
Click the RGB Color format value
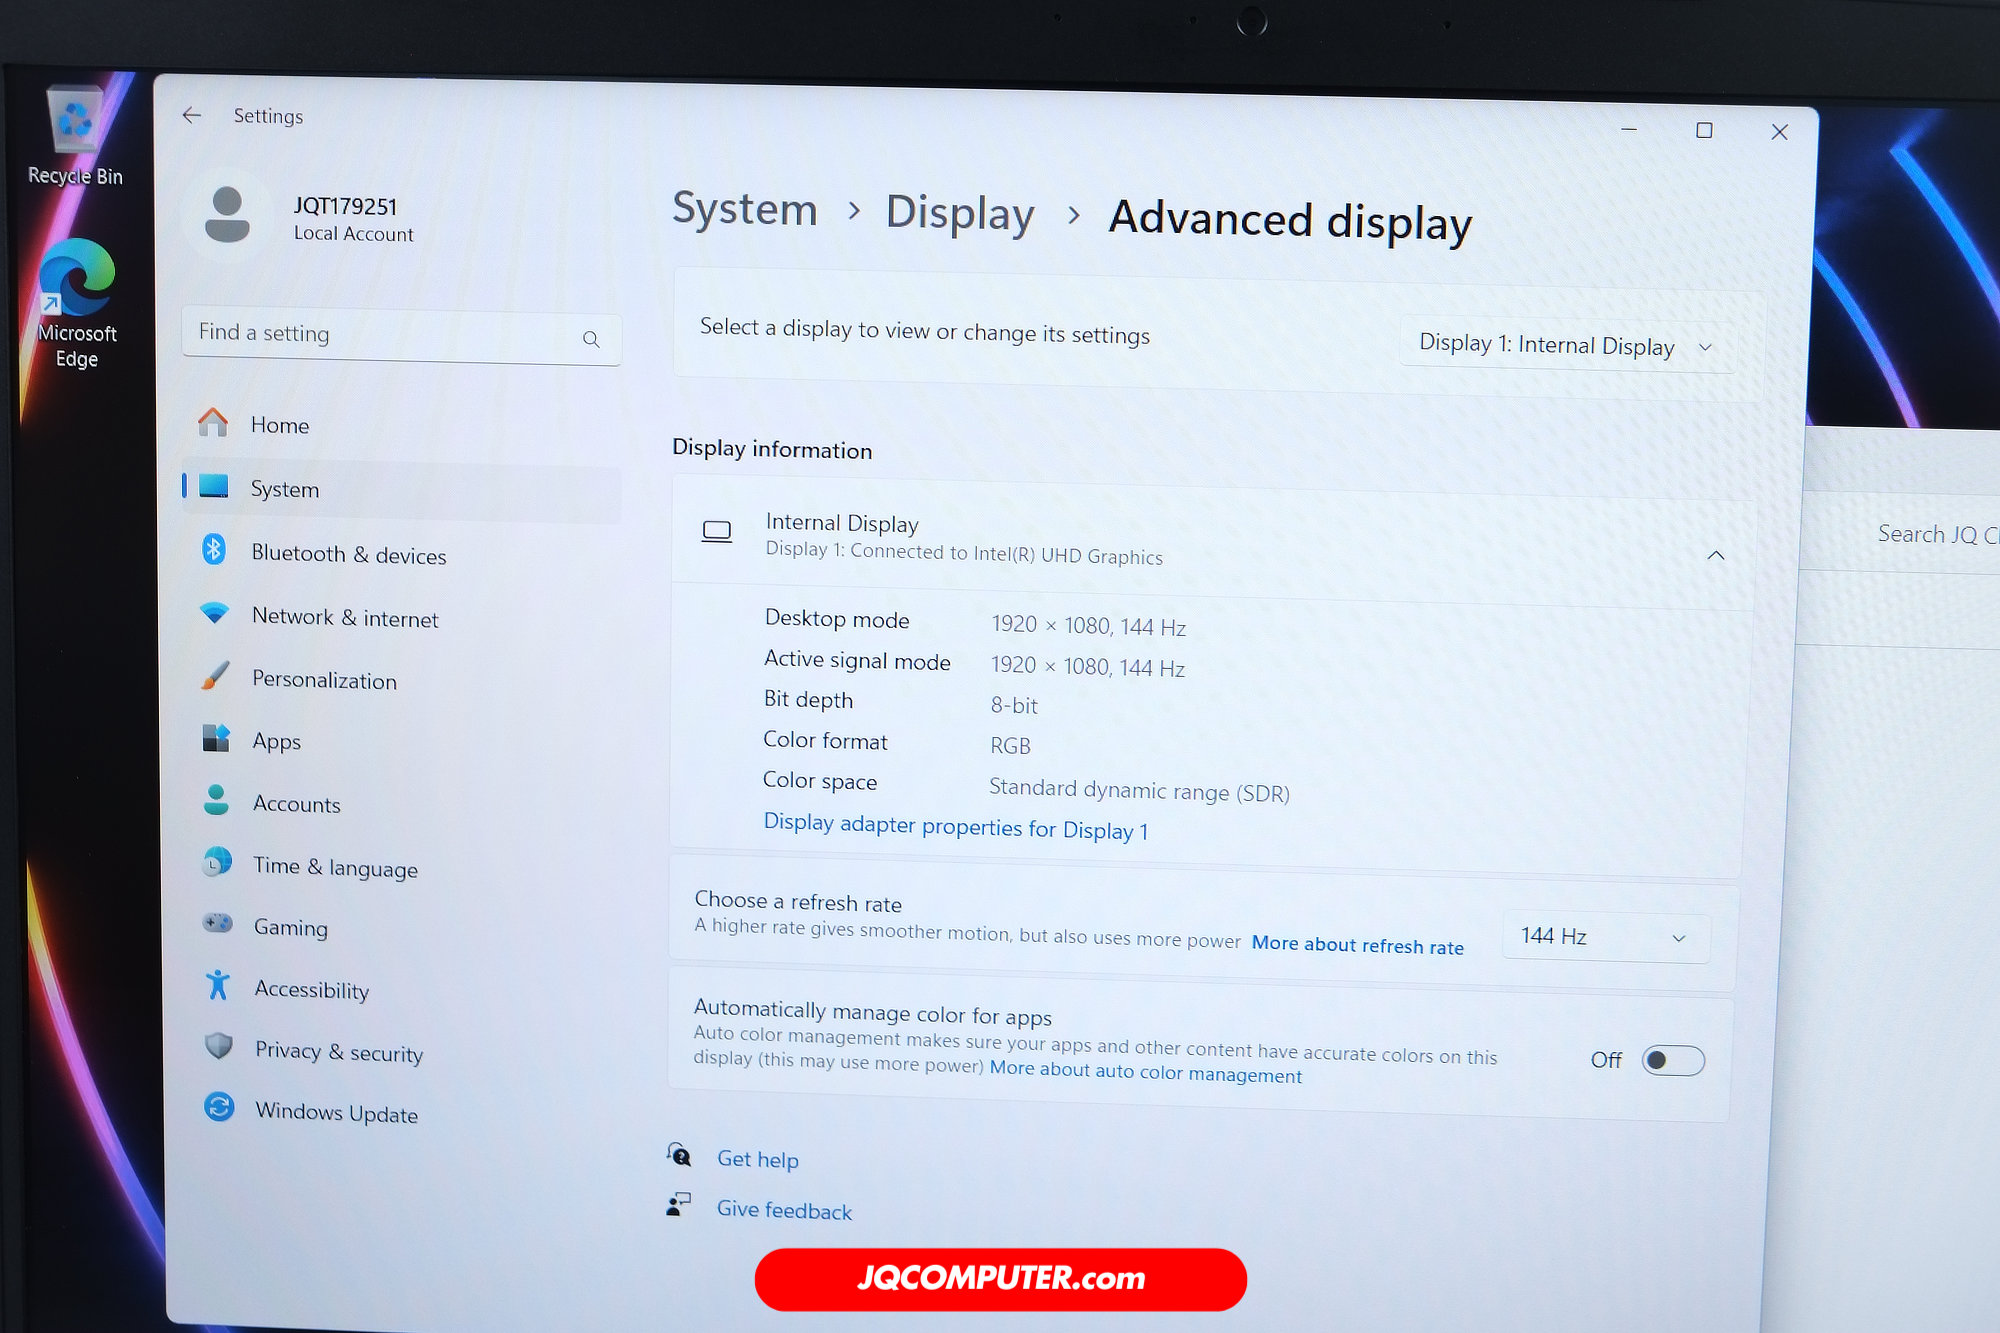[1010, 746]
